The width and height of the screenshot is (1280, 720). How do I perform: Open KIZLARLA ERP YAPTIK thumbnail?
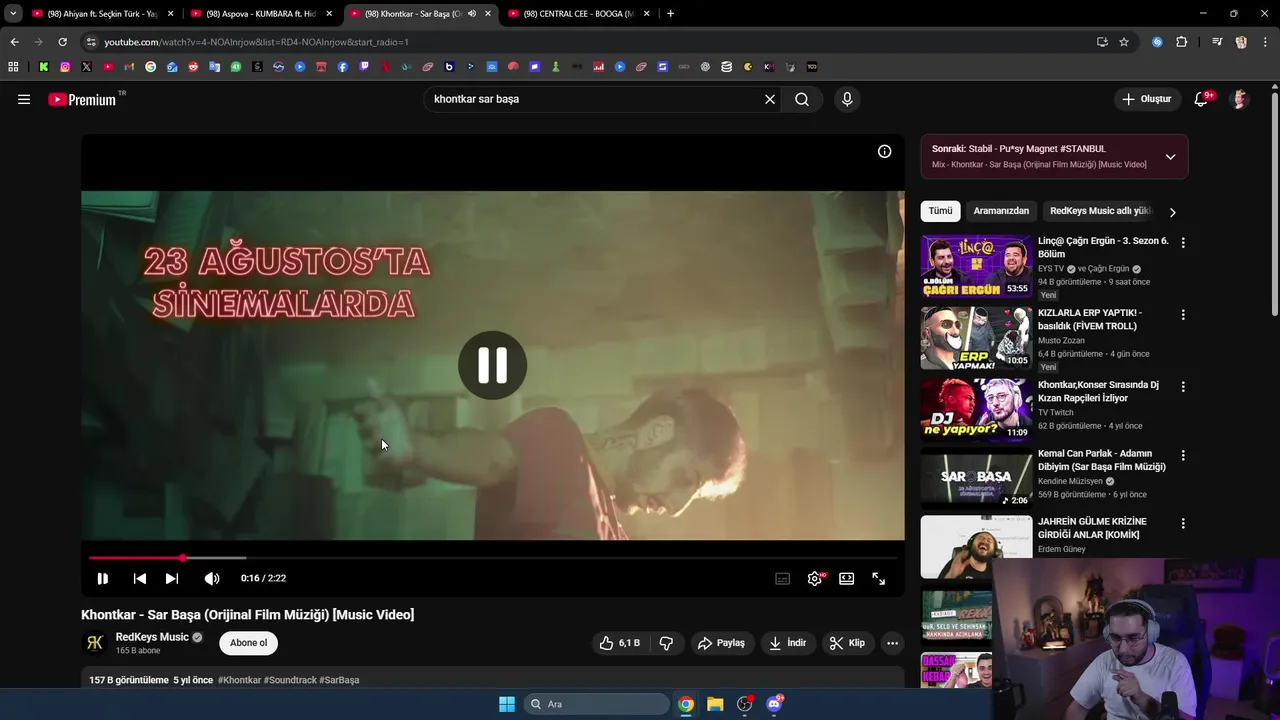pyautogui.click(x=976, y=338)
